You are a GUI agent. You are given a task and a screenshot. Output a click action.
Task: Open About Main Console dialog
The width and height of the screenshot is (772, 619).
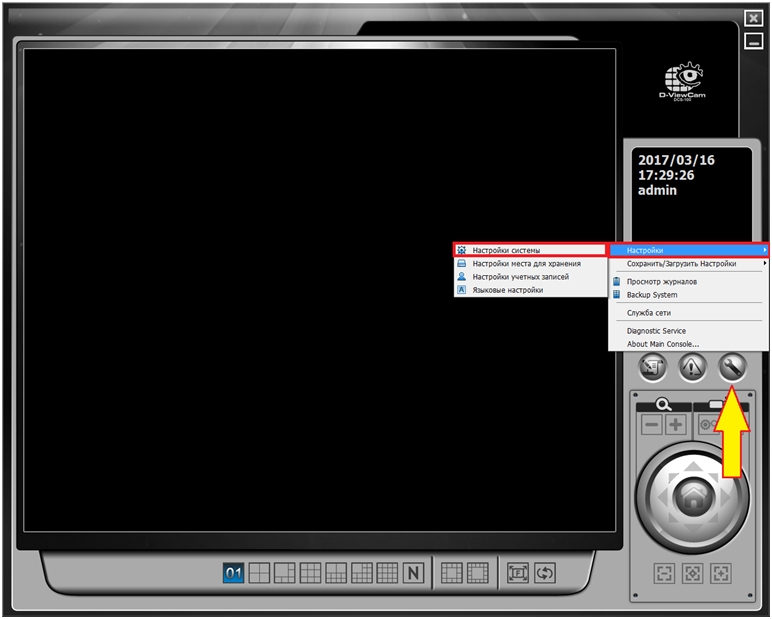click(662, 344)
